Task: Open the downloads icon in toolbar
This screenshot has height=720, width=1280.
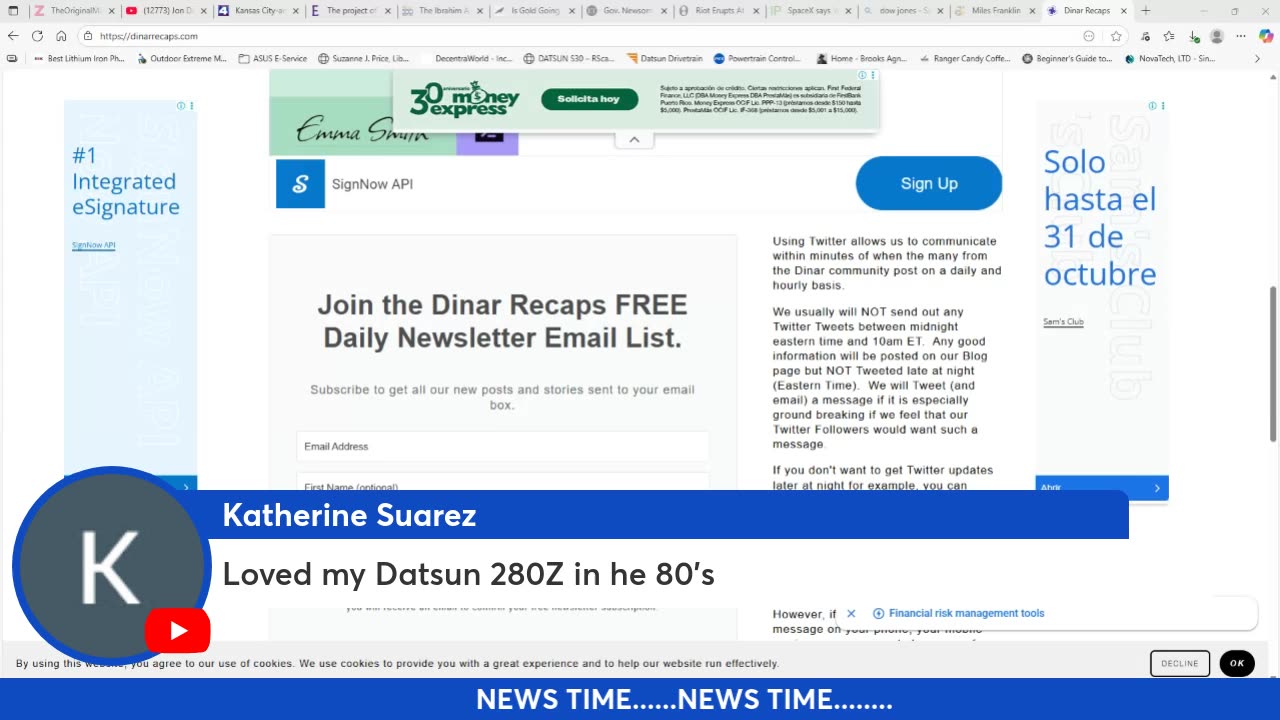Action: point(1193,36)
